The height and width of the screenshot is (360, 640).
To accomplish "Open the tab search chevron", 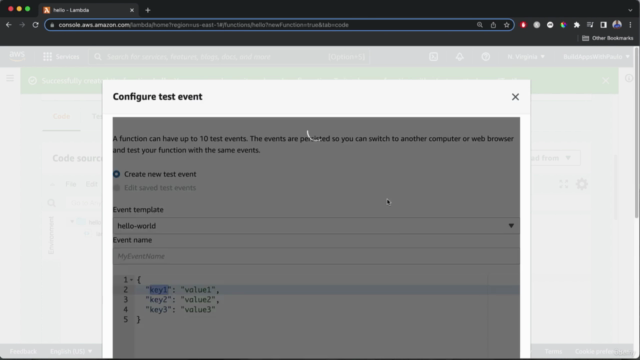I will 630,10.
